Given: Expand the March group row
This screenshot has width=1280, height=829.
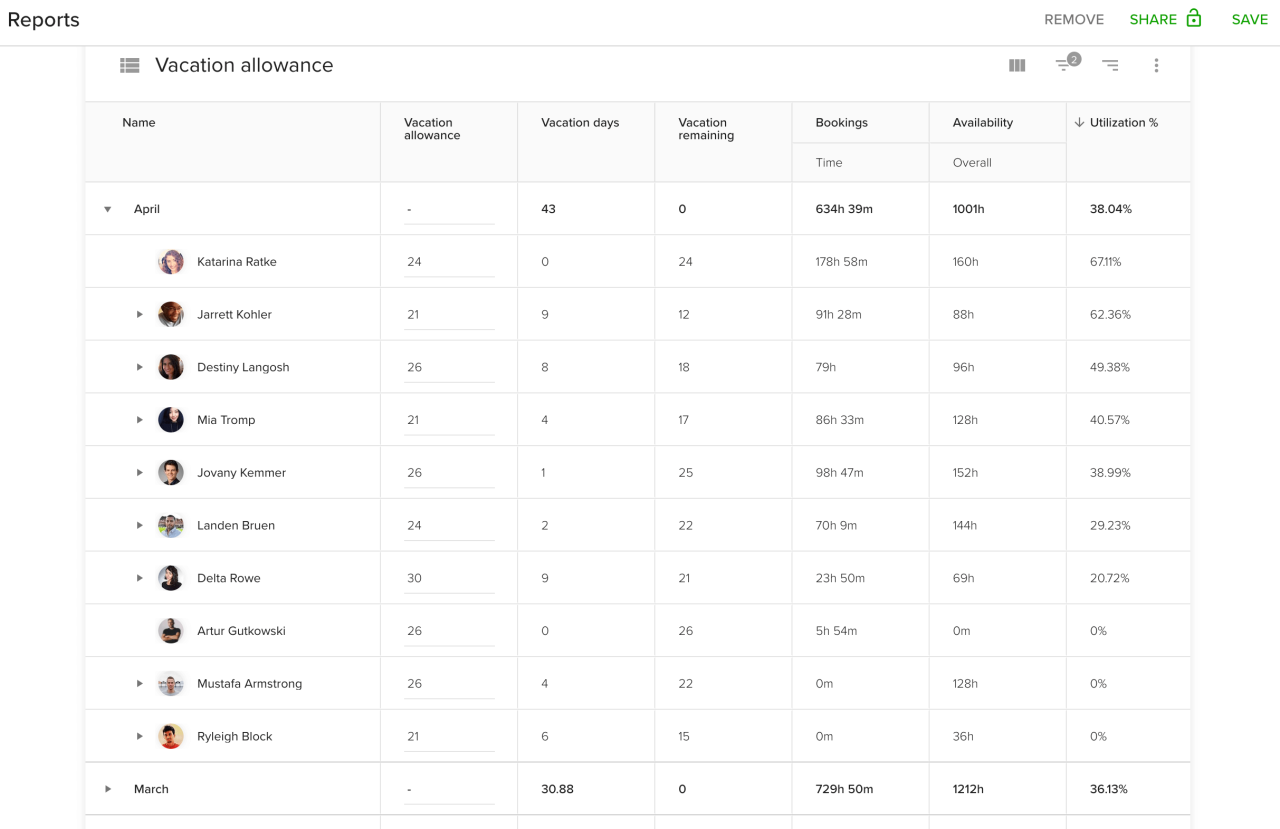Looking at the screenshot, I should (108, 789).
